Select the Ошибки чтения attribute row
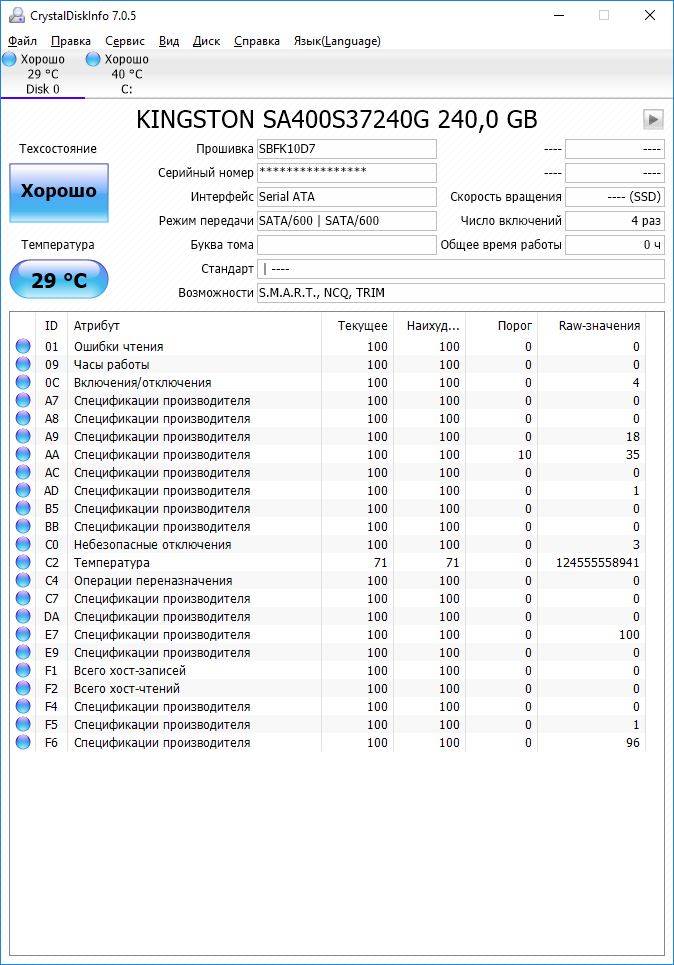Screen dimensions: 674x965 click(x=328, y=346)
